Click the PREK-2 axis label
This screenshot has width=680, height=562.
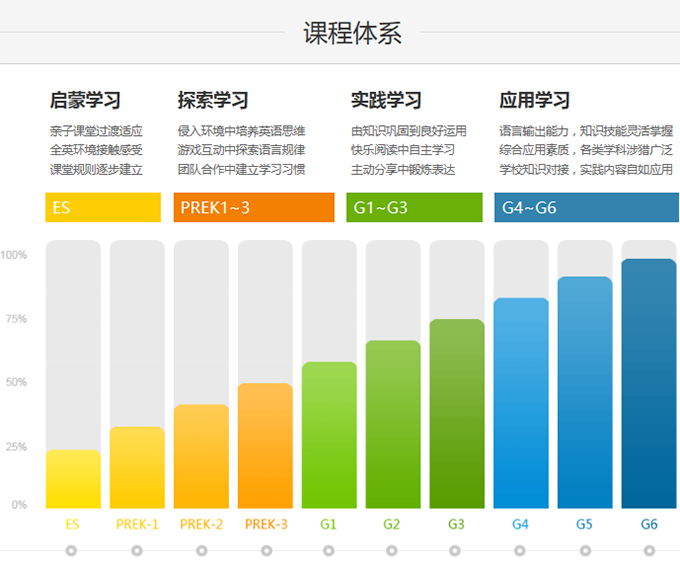201,524
